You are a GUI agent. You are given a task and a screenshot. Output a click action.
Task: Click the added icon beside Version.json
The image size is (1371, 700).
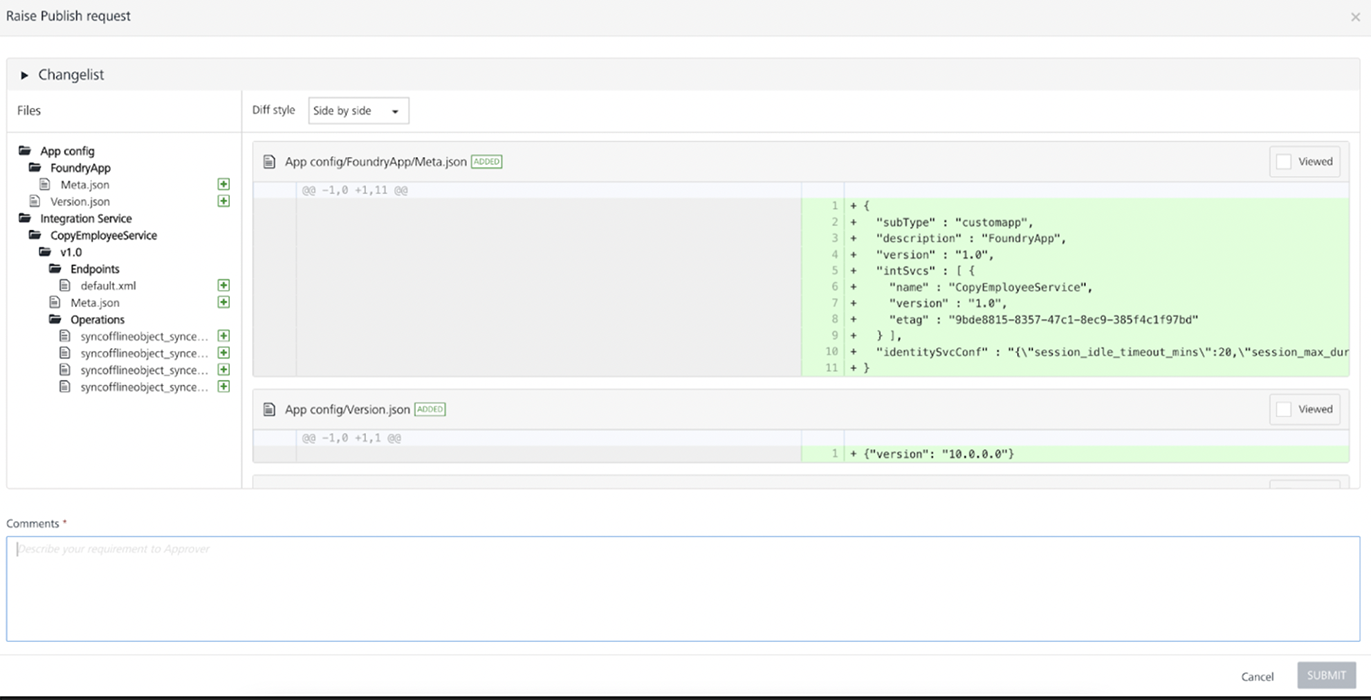(224, 201)
